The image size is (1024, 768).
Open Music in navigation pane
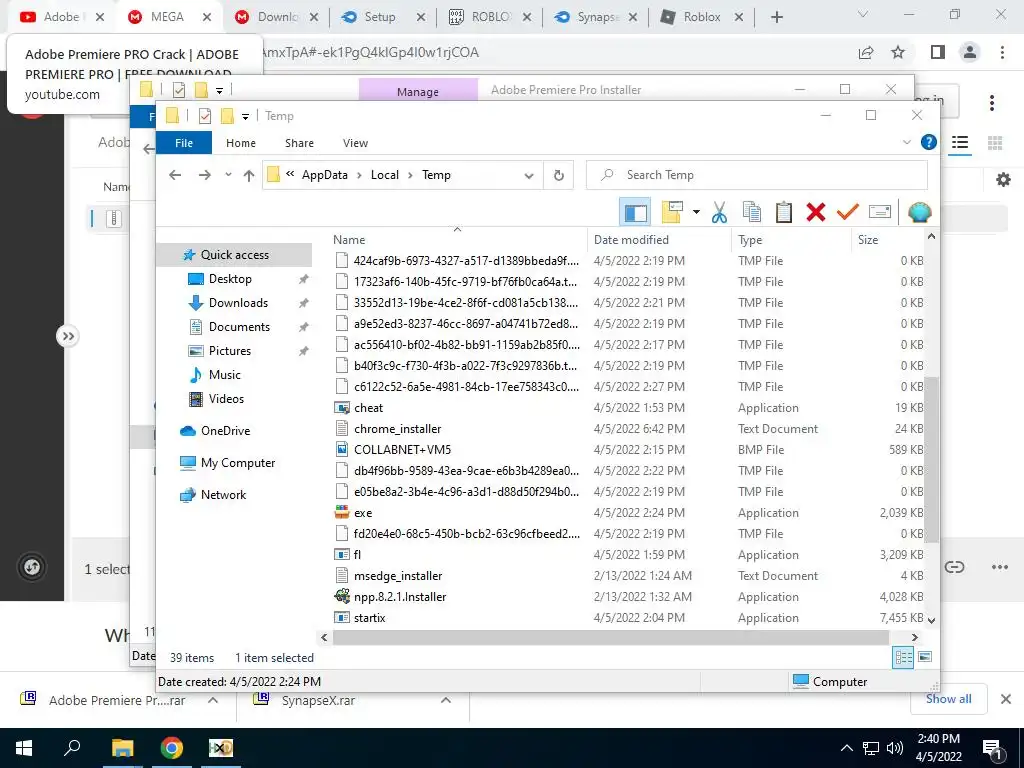click(225, 375)
